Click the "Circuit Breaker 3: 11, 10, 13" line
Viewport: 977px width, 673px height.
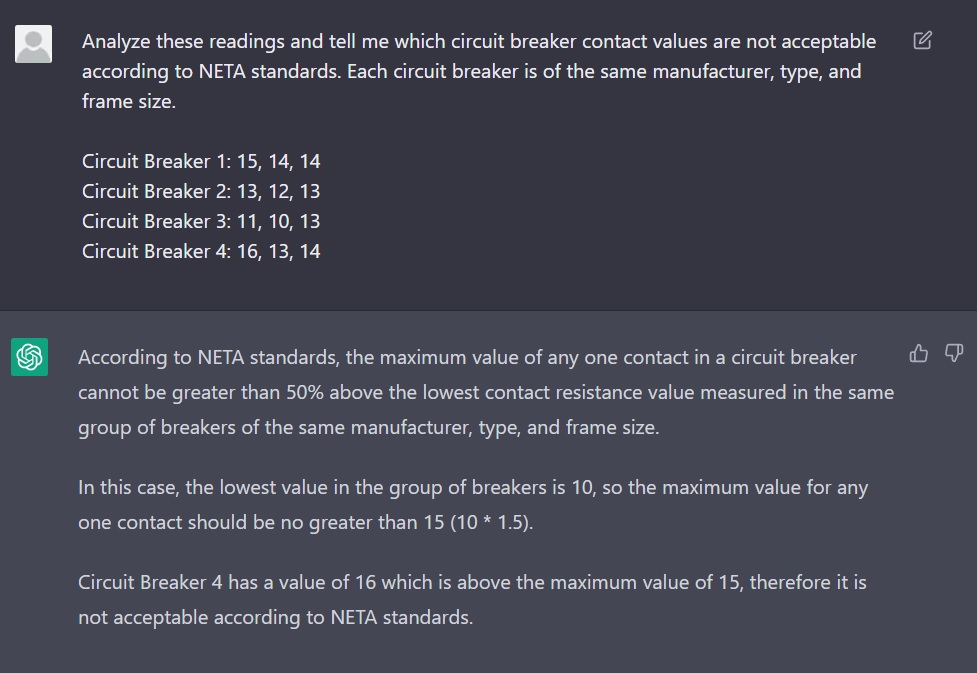pyautogui.click(x=201, y=221)
